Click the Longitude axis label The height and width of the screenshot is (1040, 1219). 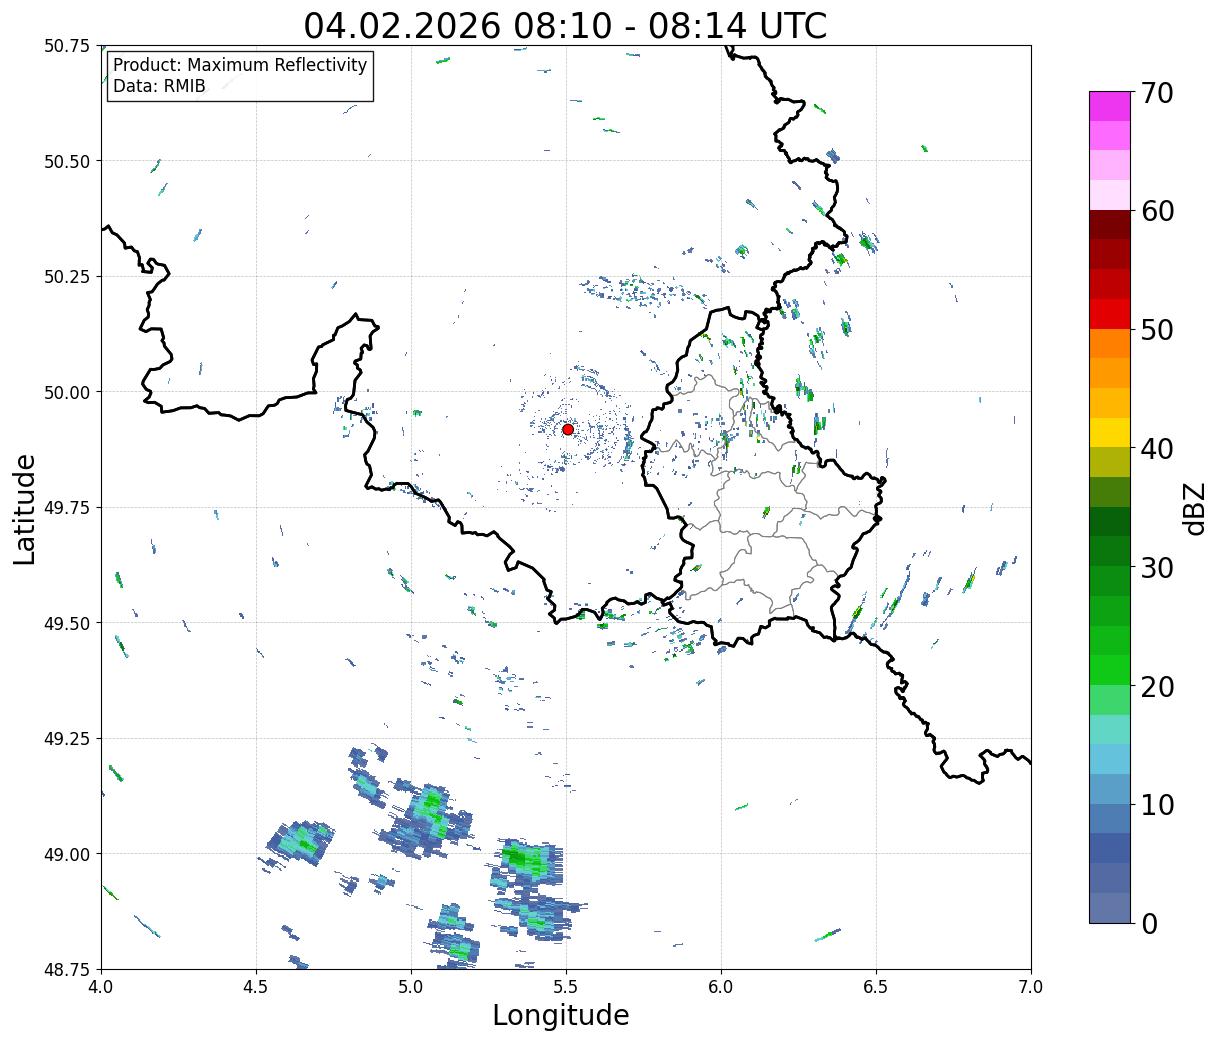[561, 1016]
